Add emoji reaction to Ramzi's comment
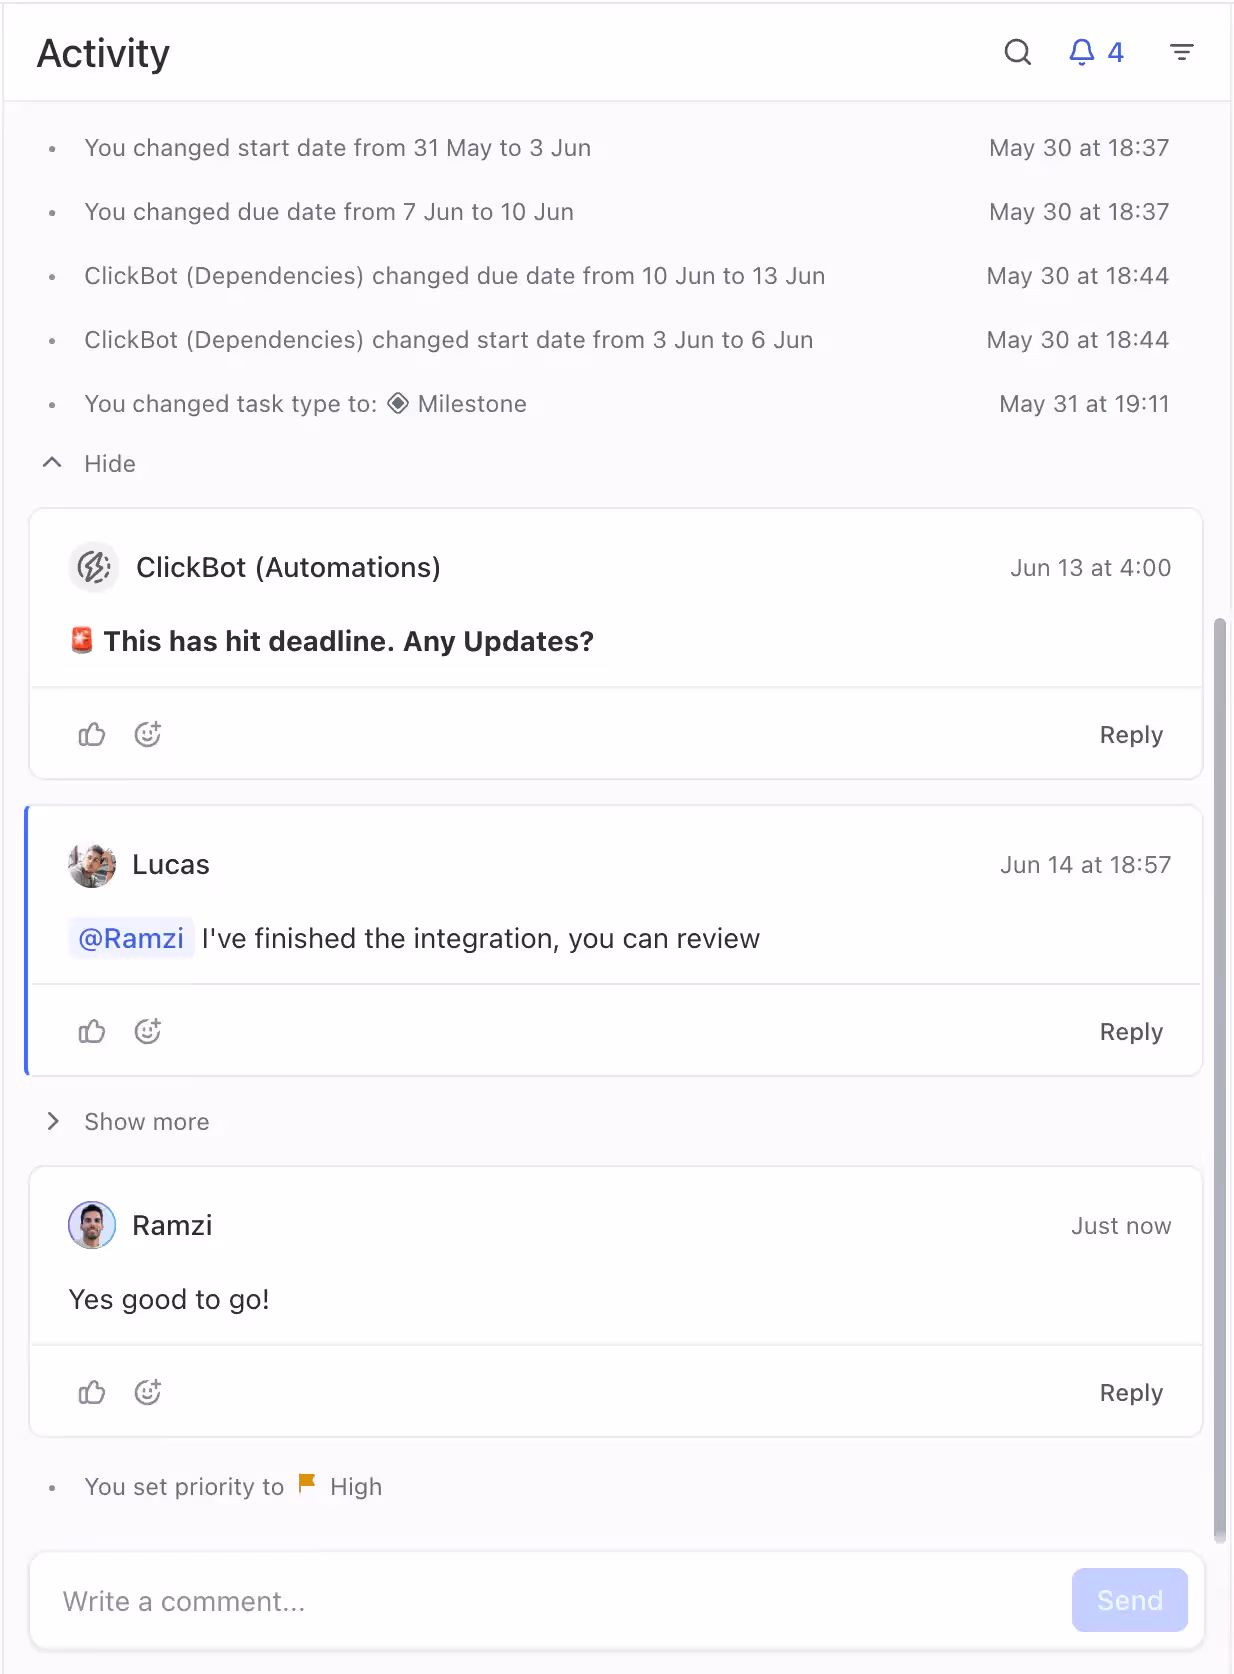This screenshot has height=1674, width=1234. coord(148,1392)
